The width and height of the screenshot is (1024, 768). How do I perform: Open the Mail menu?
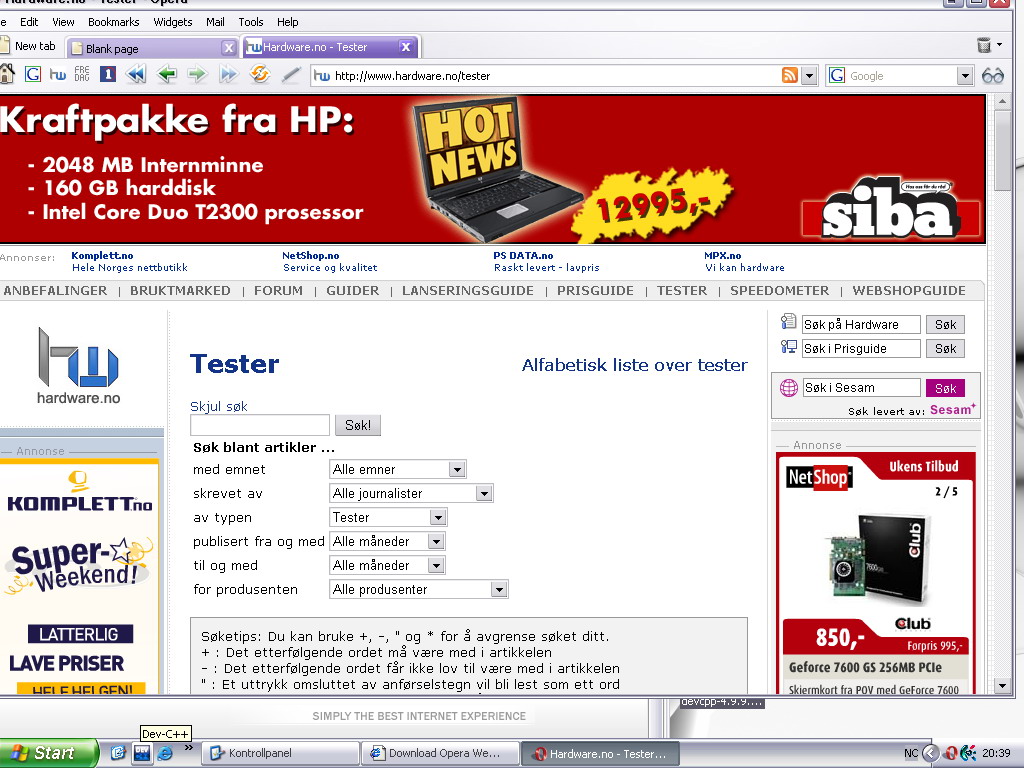point(216,22)
